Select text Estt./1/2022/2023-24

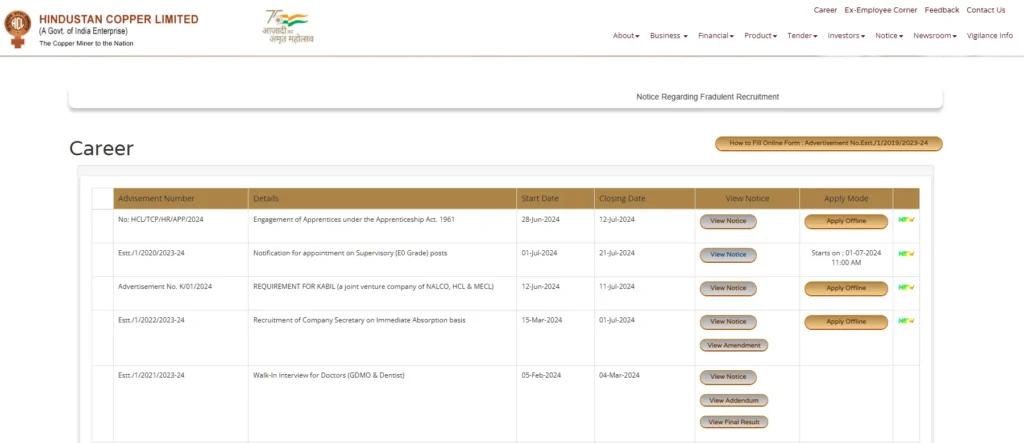coord(151,320)
